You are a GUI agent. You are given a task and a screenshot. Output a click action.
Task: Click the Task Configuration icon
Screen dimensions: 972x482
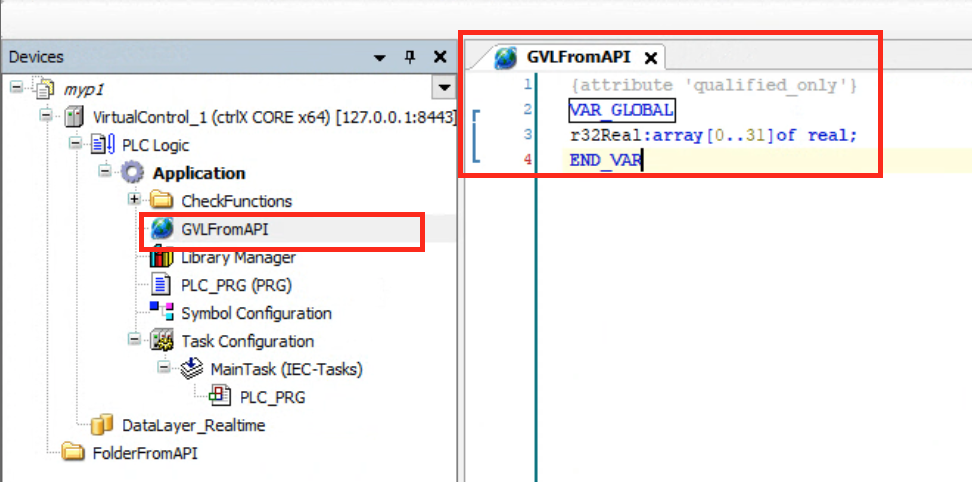pos(162,341)
